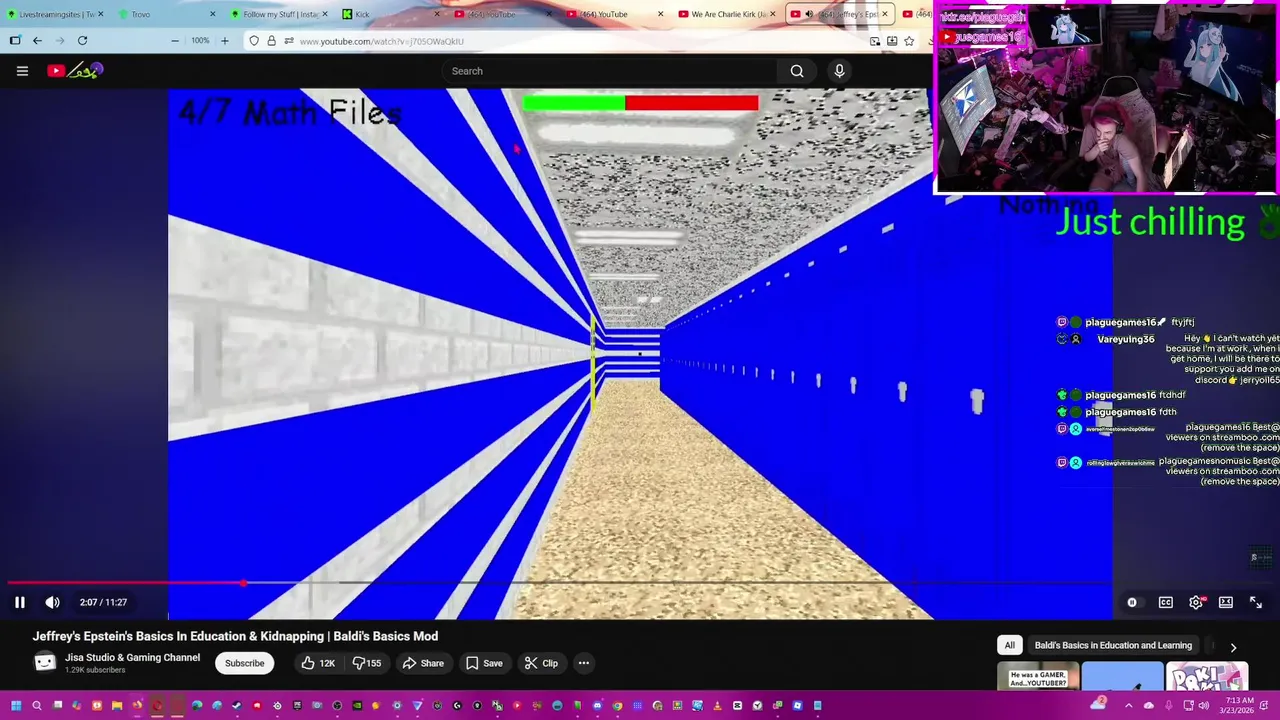
Task: Focus the YouTube search box
Action: point(610,71)
